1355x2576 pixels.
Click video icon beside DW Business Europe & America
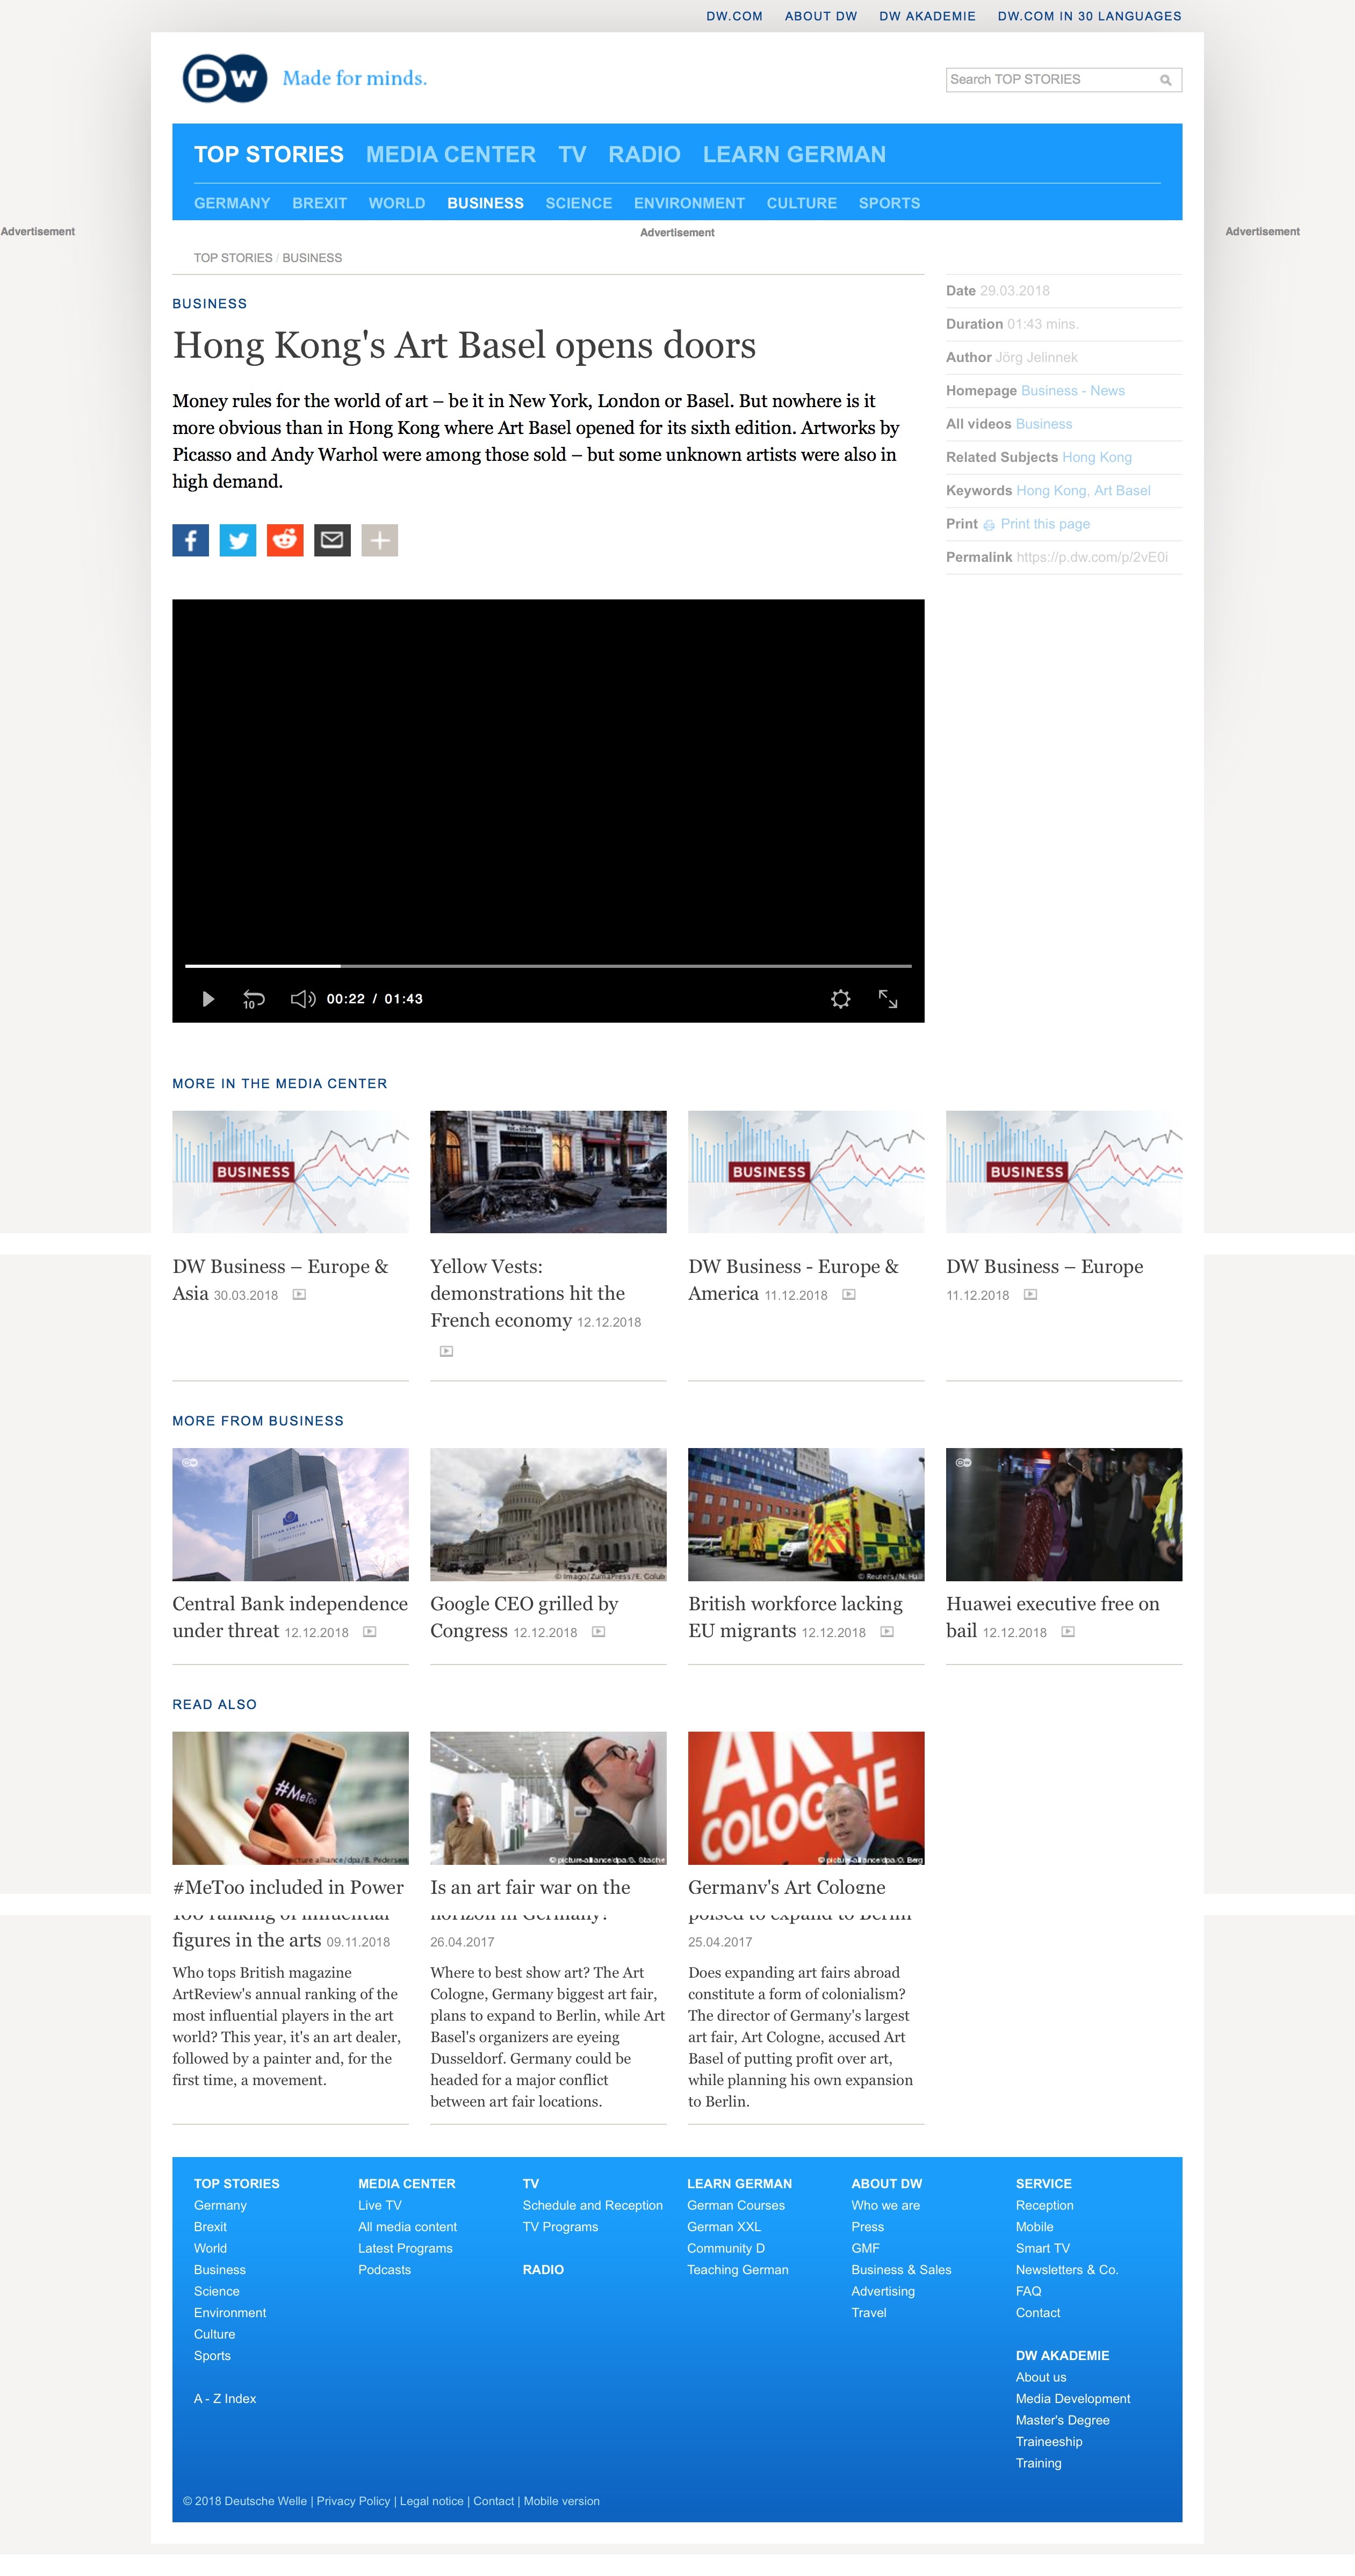coord(849,1295)
